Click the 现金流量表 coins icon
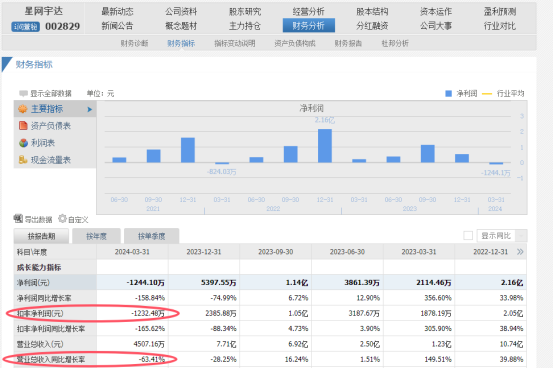Viewport: 554px width, 369px height. click(23, 160)
